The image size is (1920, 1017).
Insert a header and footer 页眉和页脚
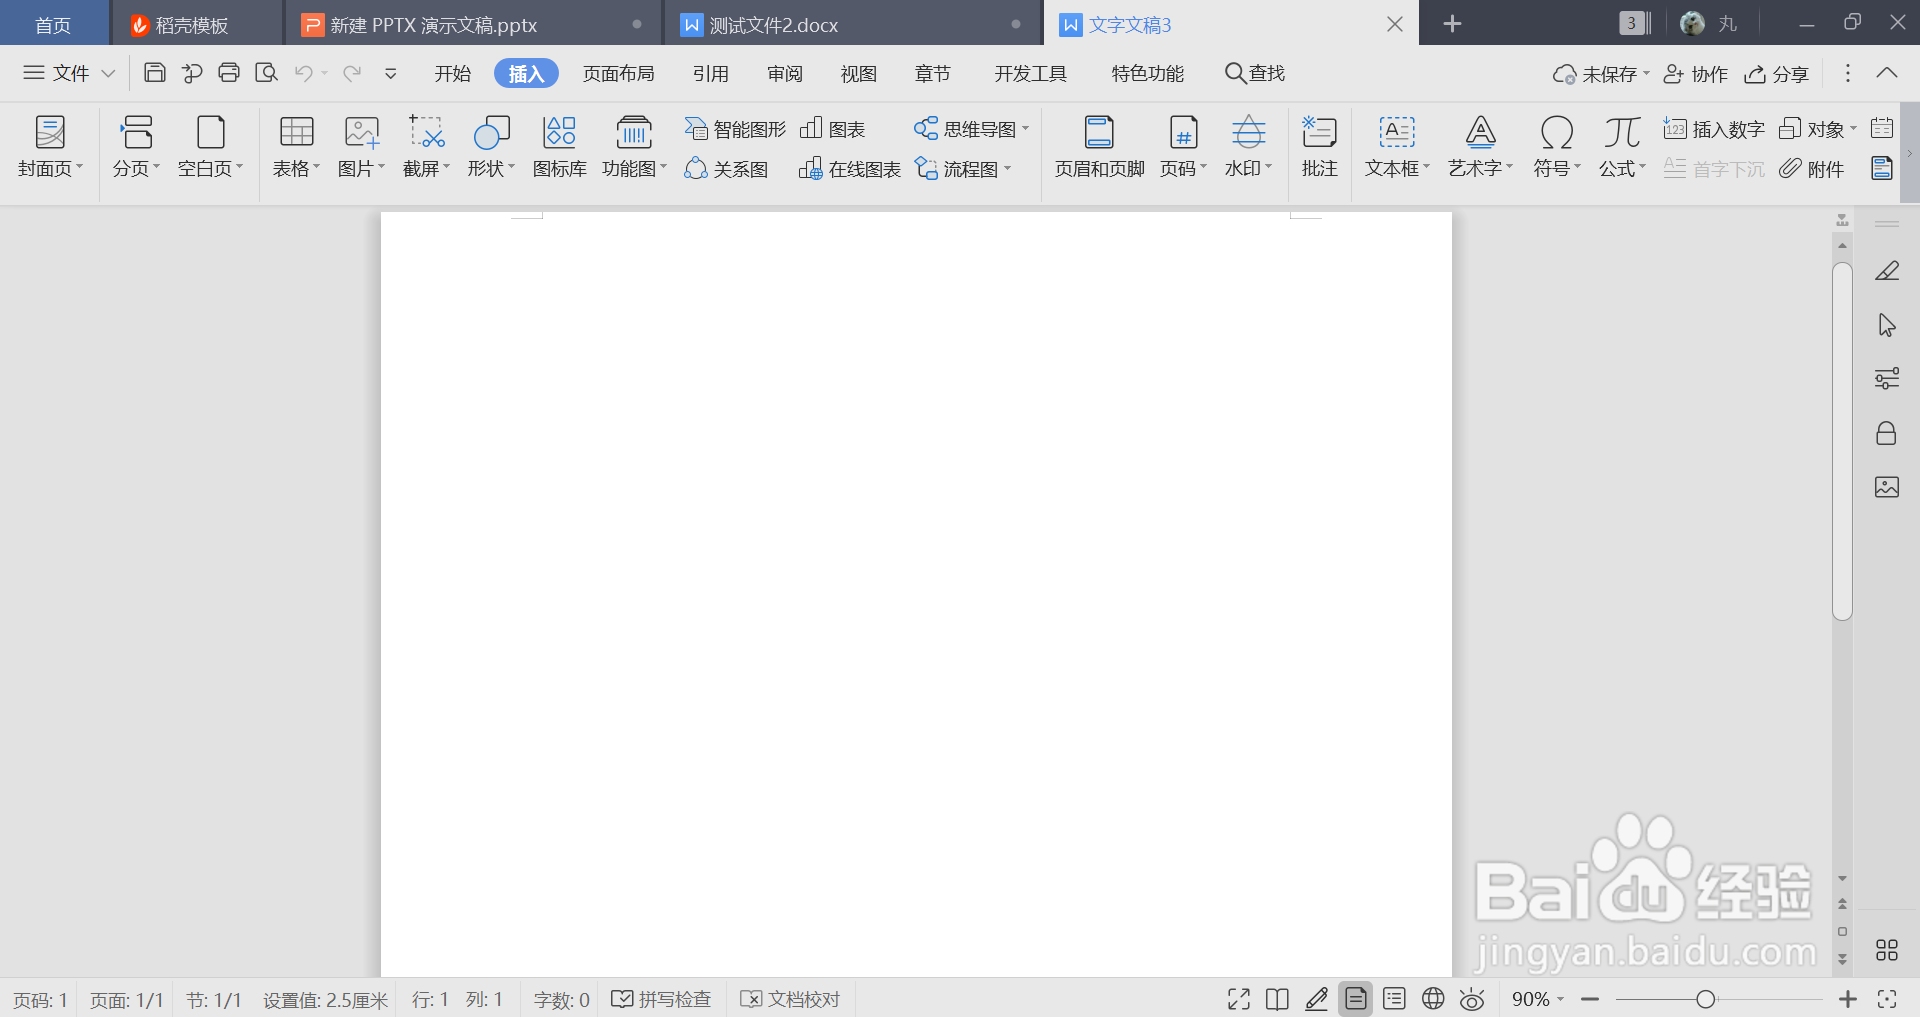(x=1097, y=147)
